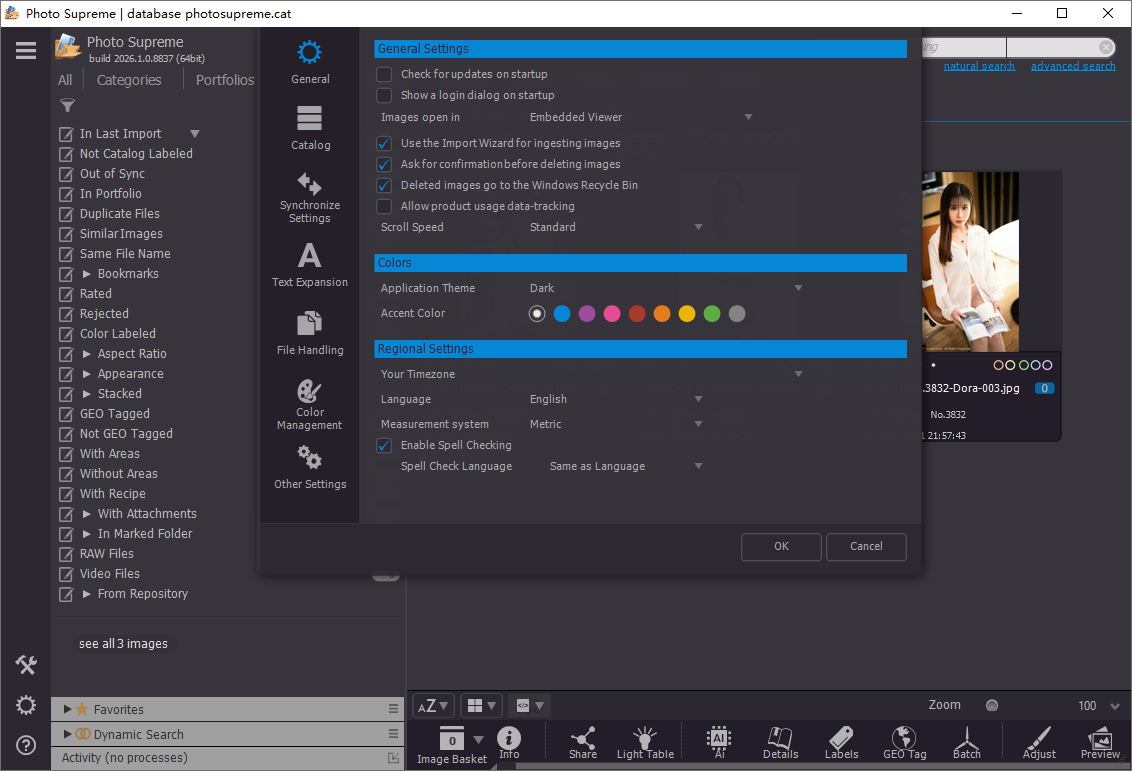
Task: Choose the green accent color
Action: (712, 314)
